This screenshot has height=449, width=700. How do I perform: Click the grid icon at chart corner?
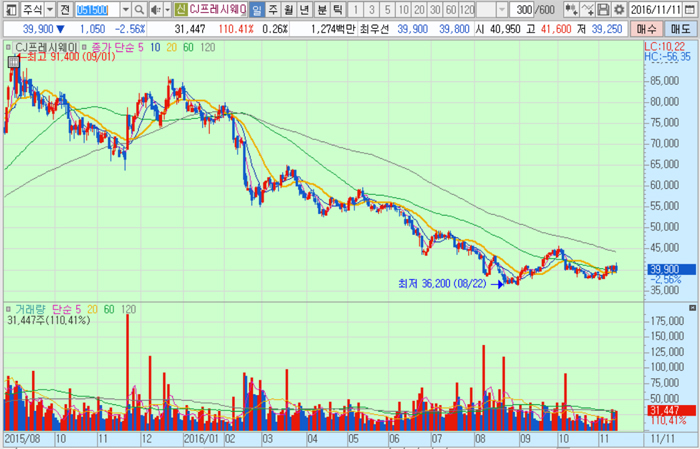click(x=6, y=46)
